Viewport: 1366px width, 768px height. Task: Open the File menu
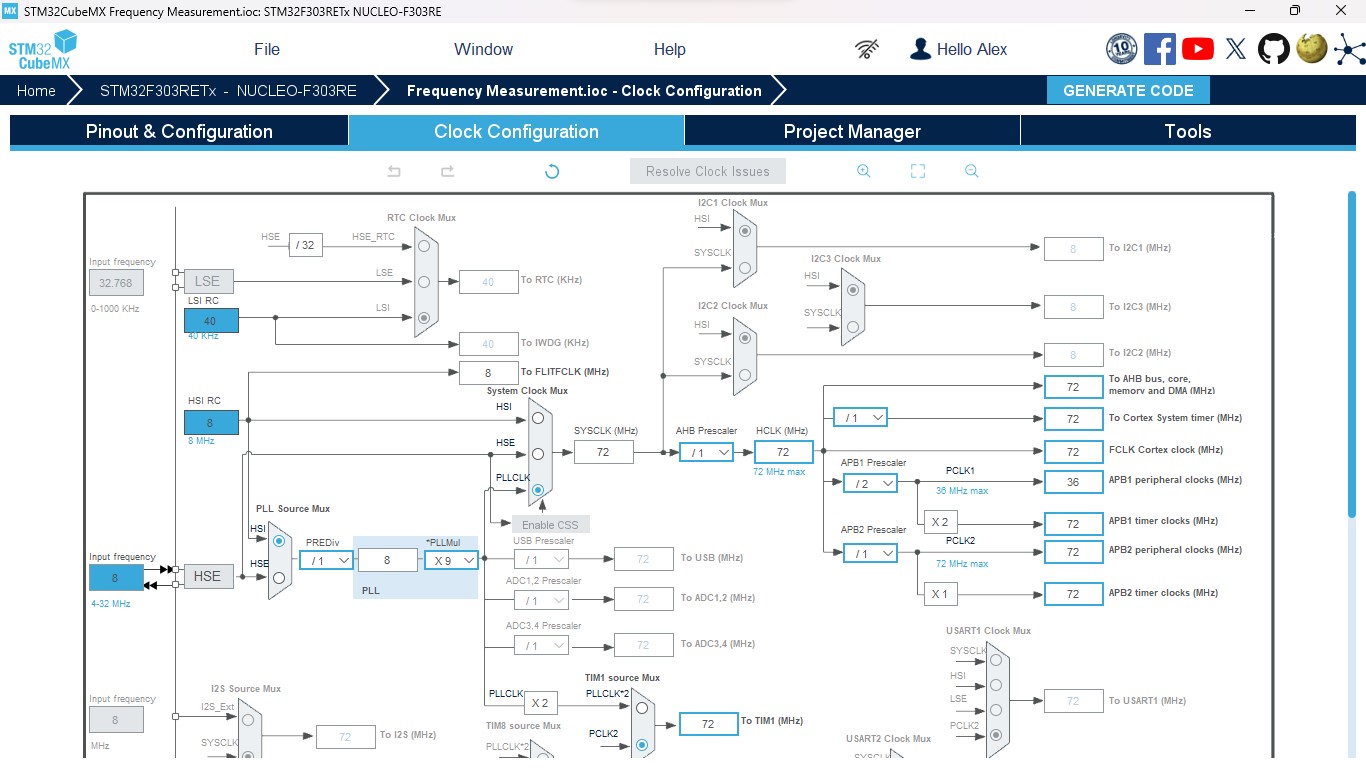[267, 49]
